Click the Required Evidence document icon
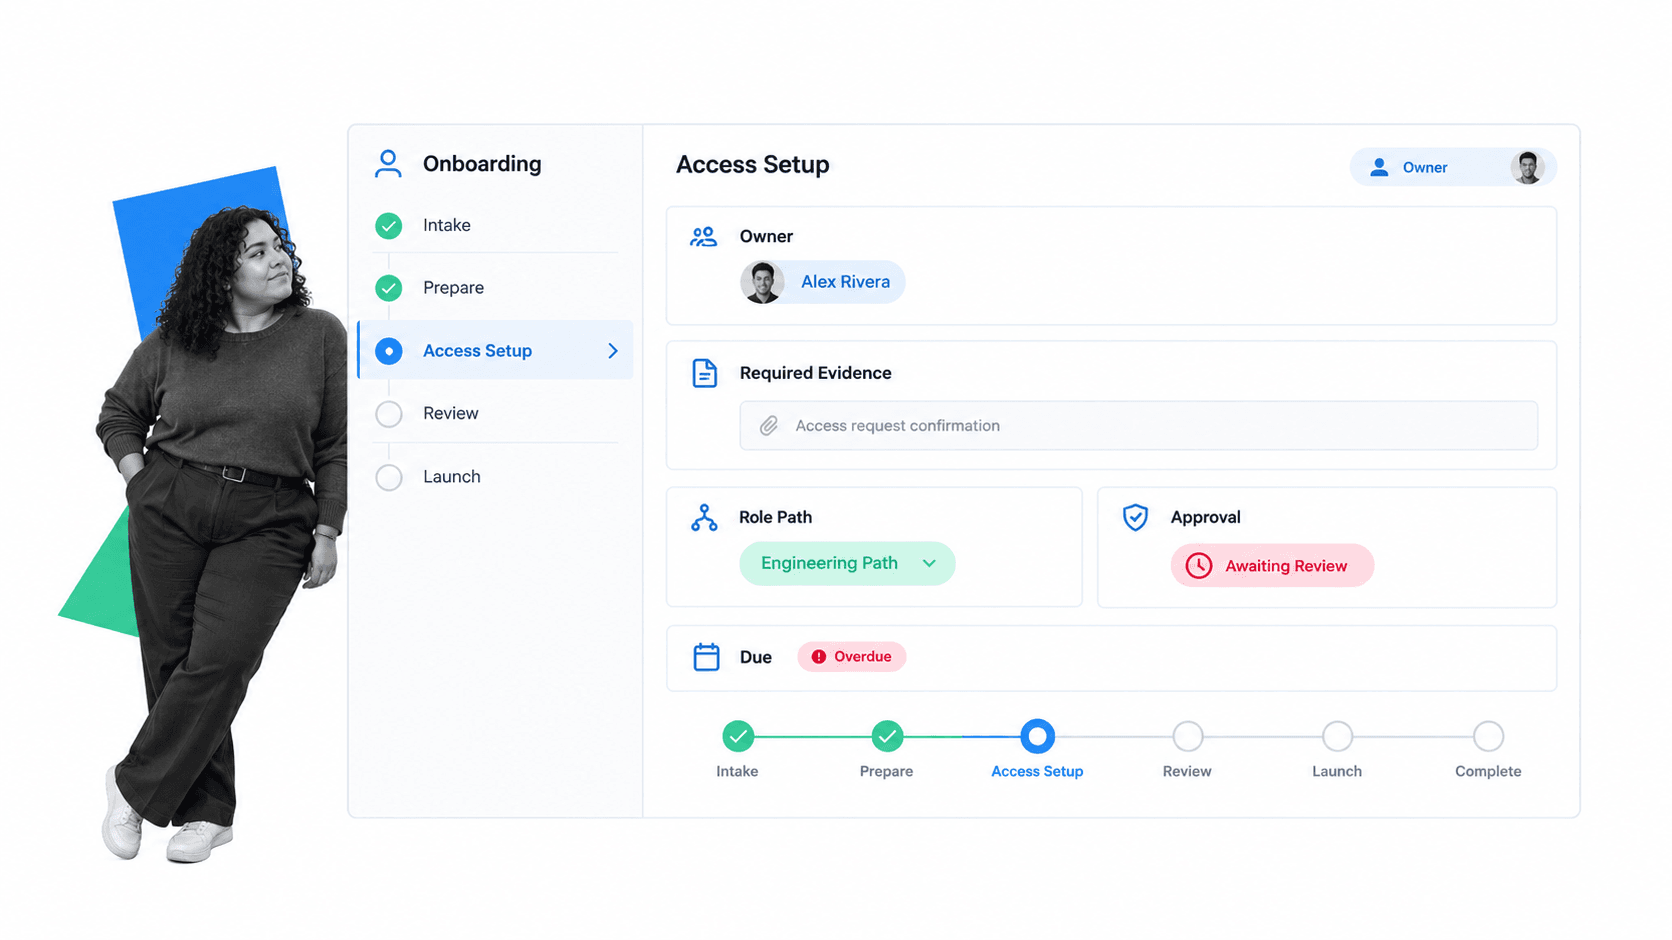This screenshot has width=1672, height=940. tap(705, 373)
